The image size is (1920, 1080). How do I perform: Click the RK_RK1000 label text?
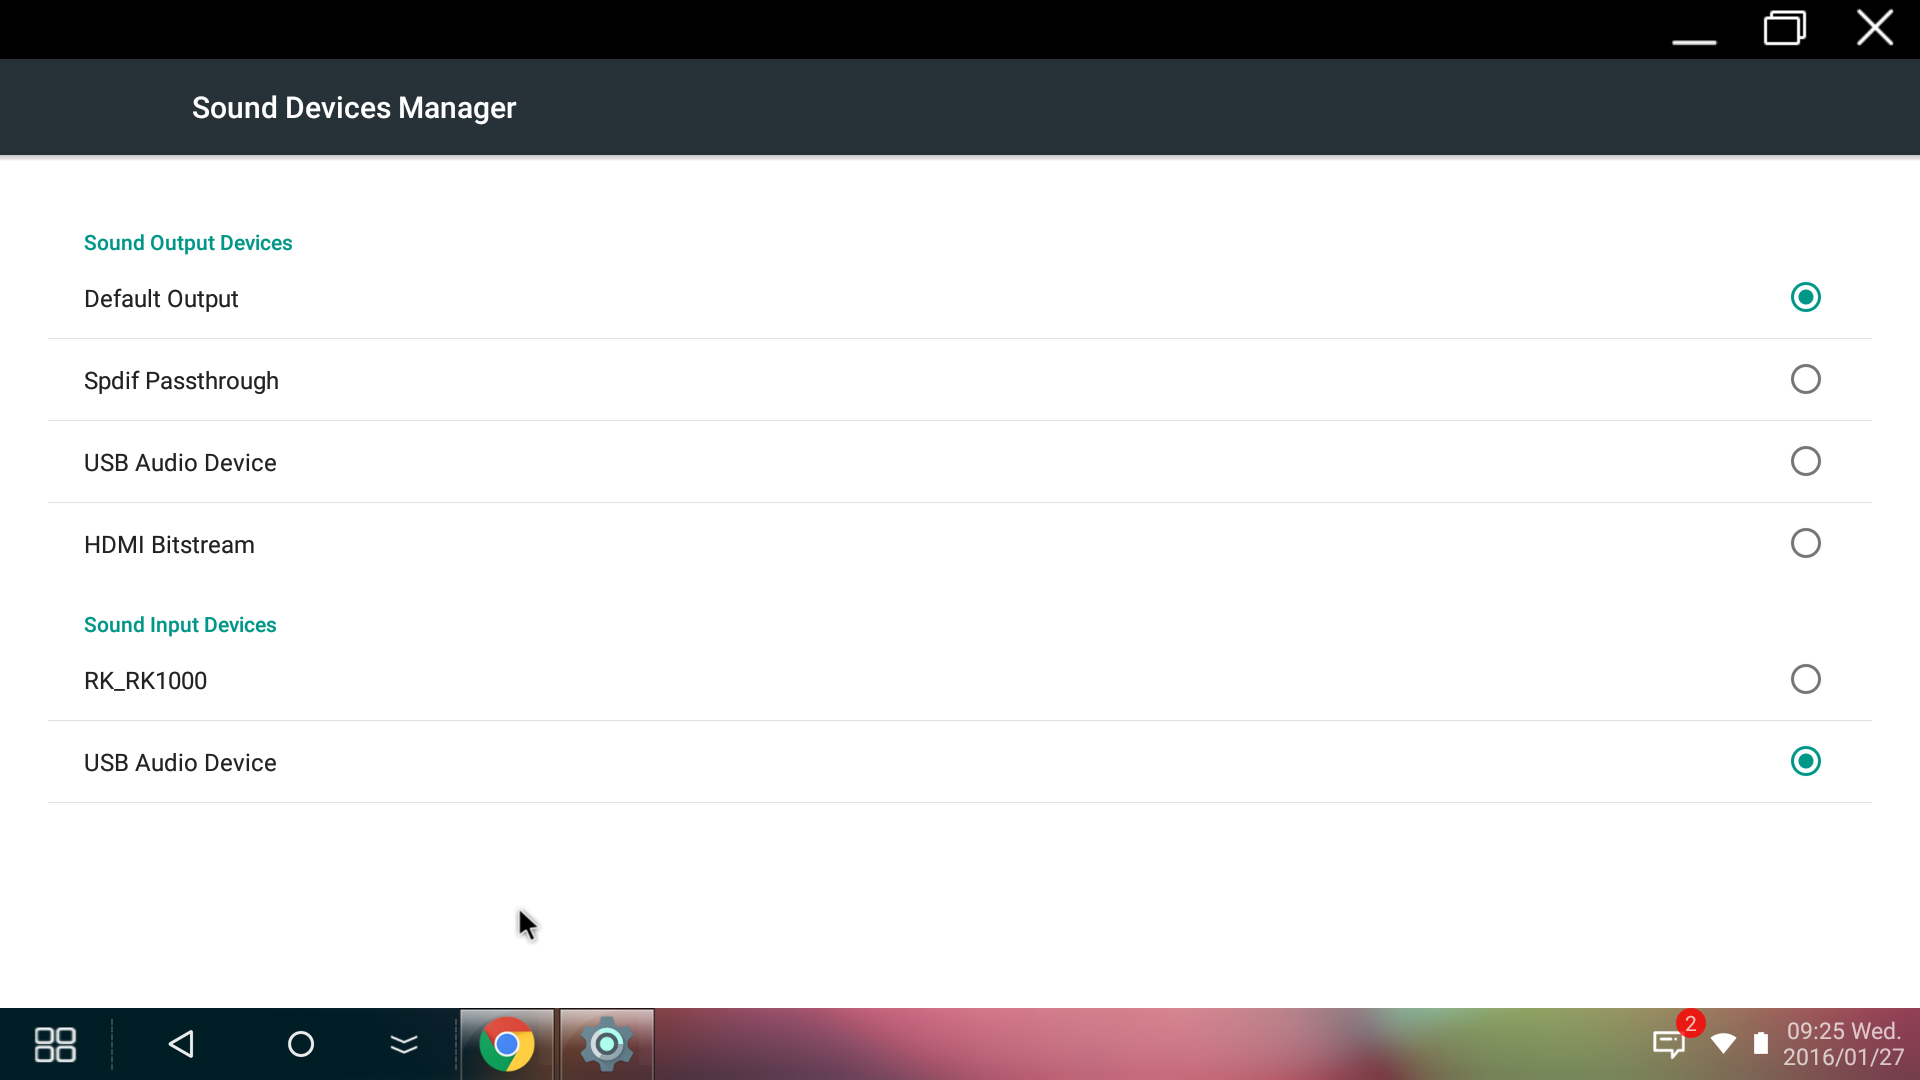tap(145, 681)
